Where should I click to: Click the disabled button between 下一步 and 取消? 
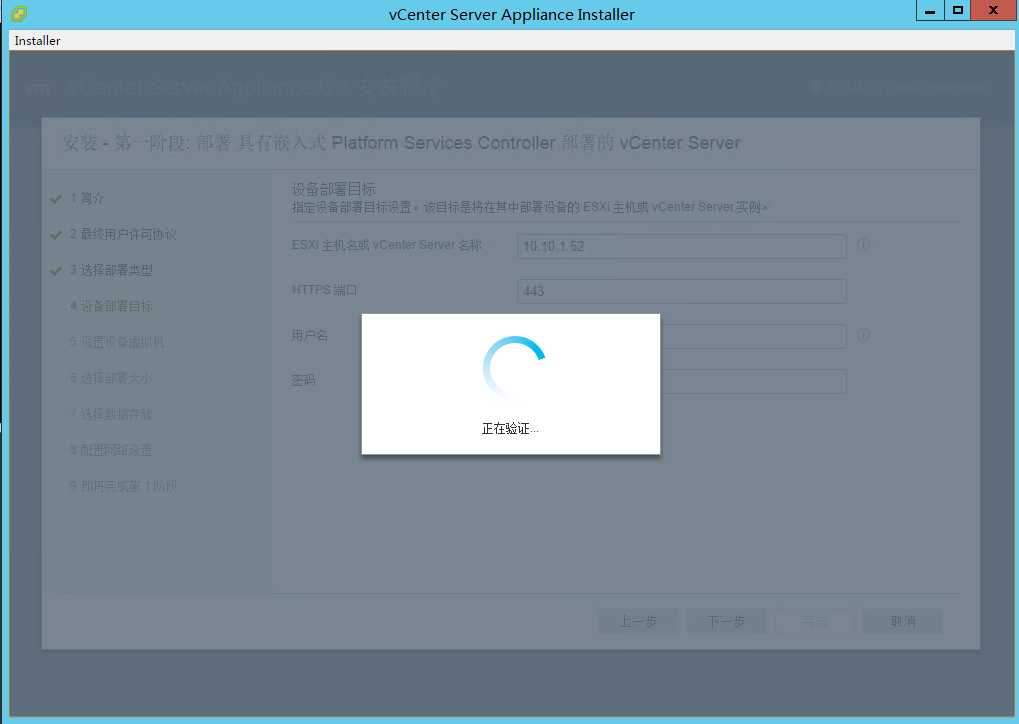pos(814,621)
